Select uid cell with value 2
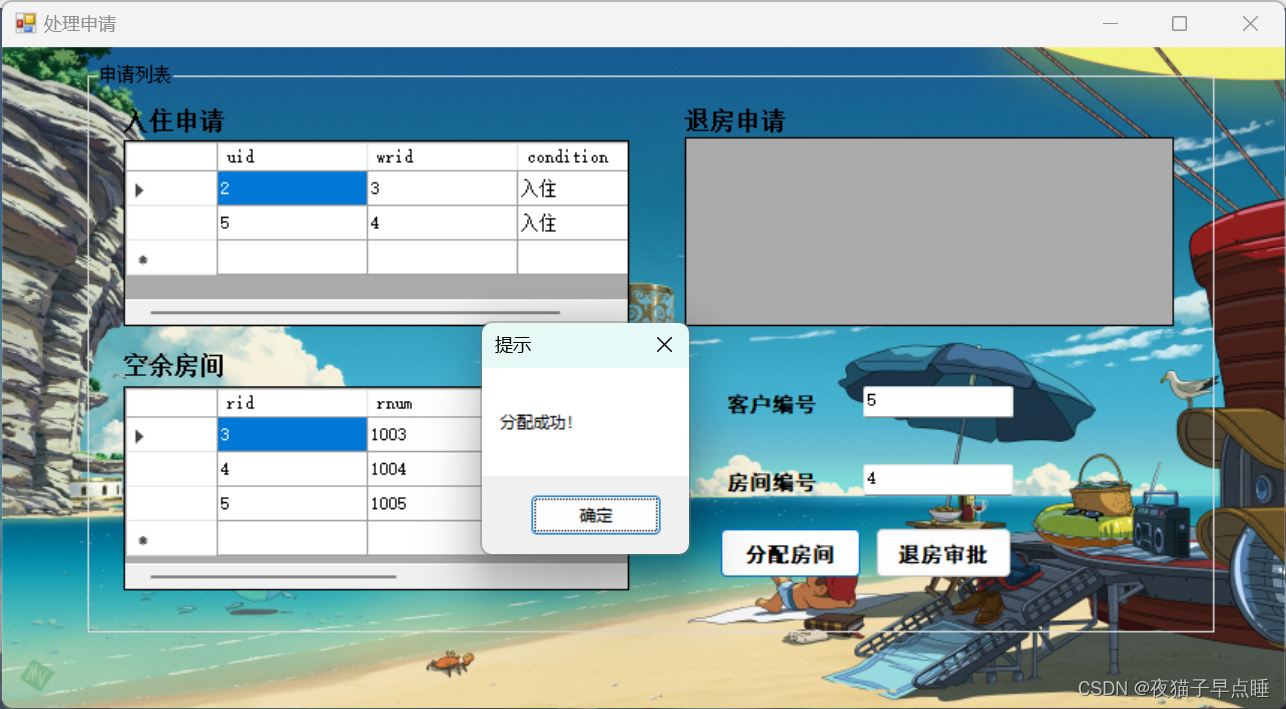Viewport: 1286px width, 709px height. [x=292, y=188]
